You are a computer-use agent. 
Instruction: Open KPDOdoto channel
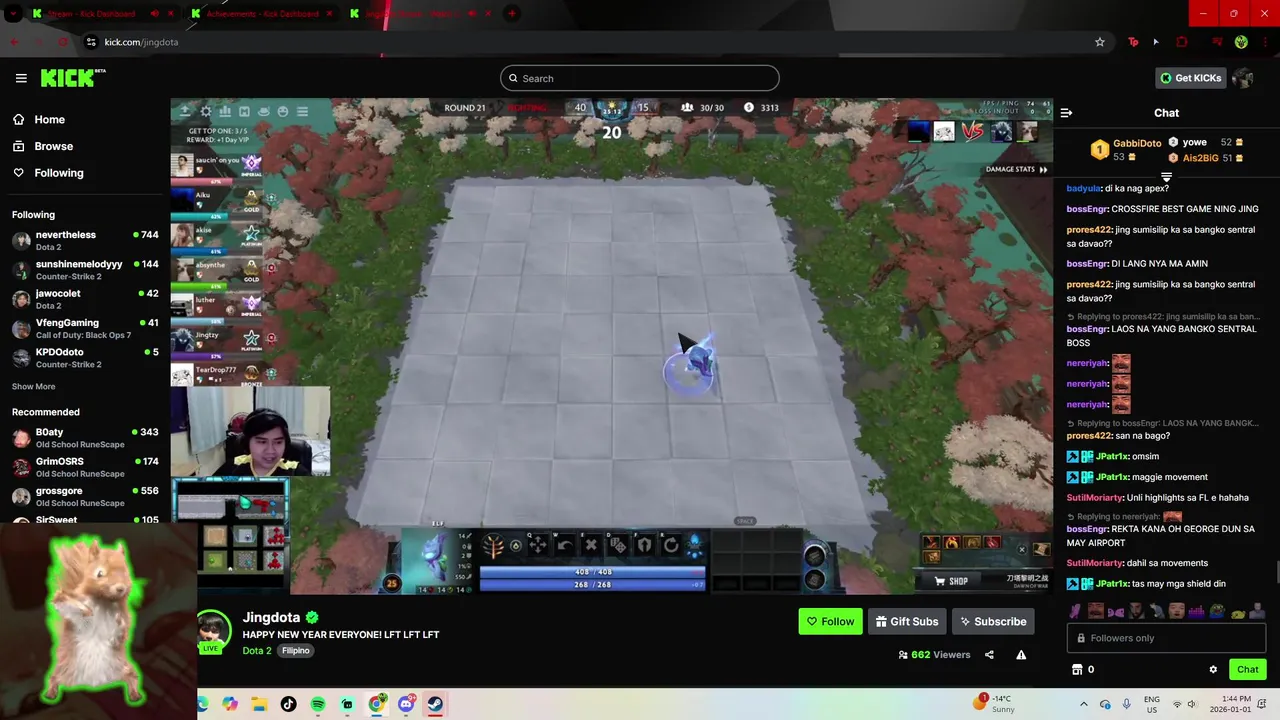(x=84, y=358)
